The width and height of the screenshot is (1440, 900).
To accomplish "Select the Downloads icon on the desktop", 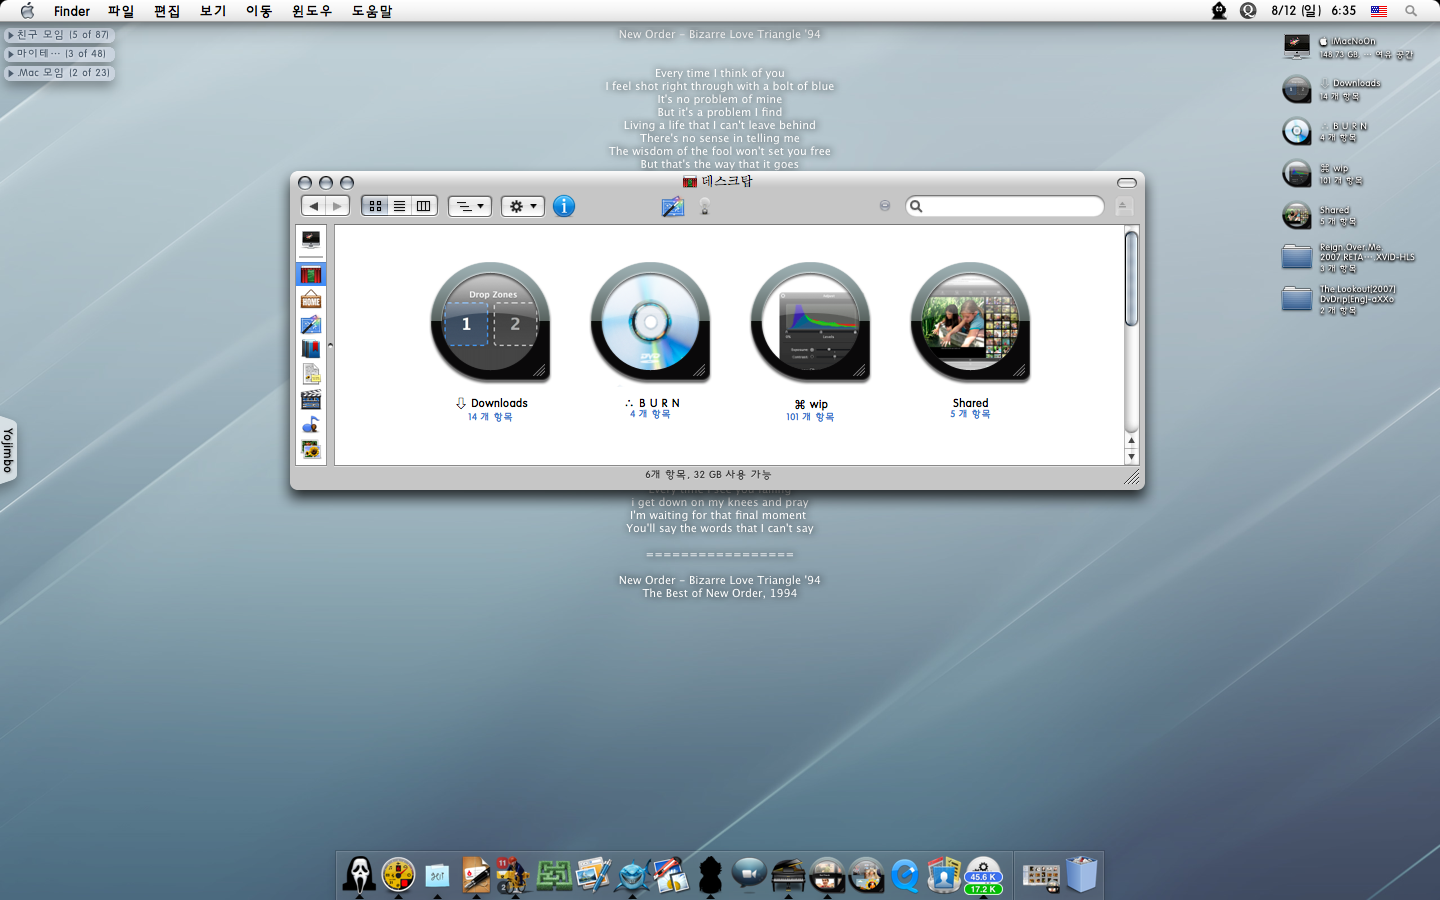I will point(1297,89).
